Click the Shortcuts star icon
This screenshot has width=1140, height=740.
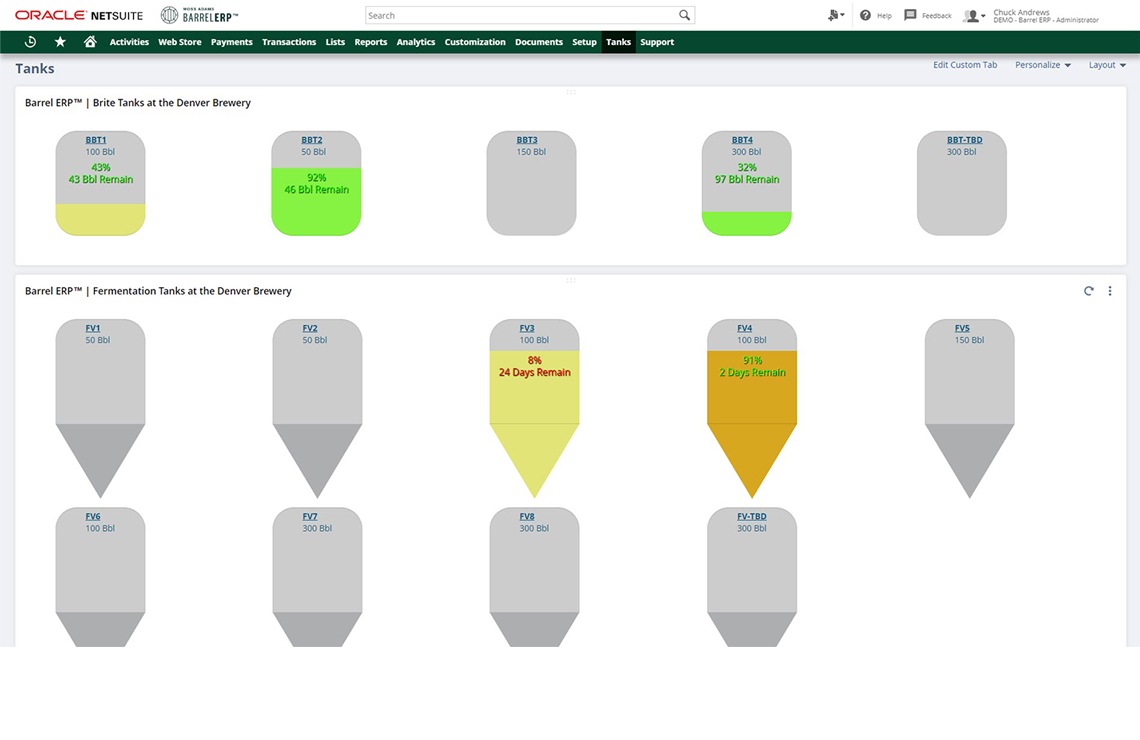pos(60,42)
